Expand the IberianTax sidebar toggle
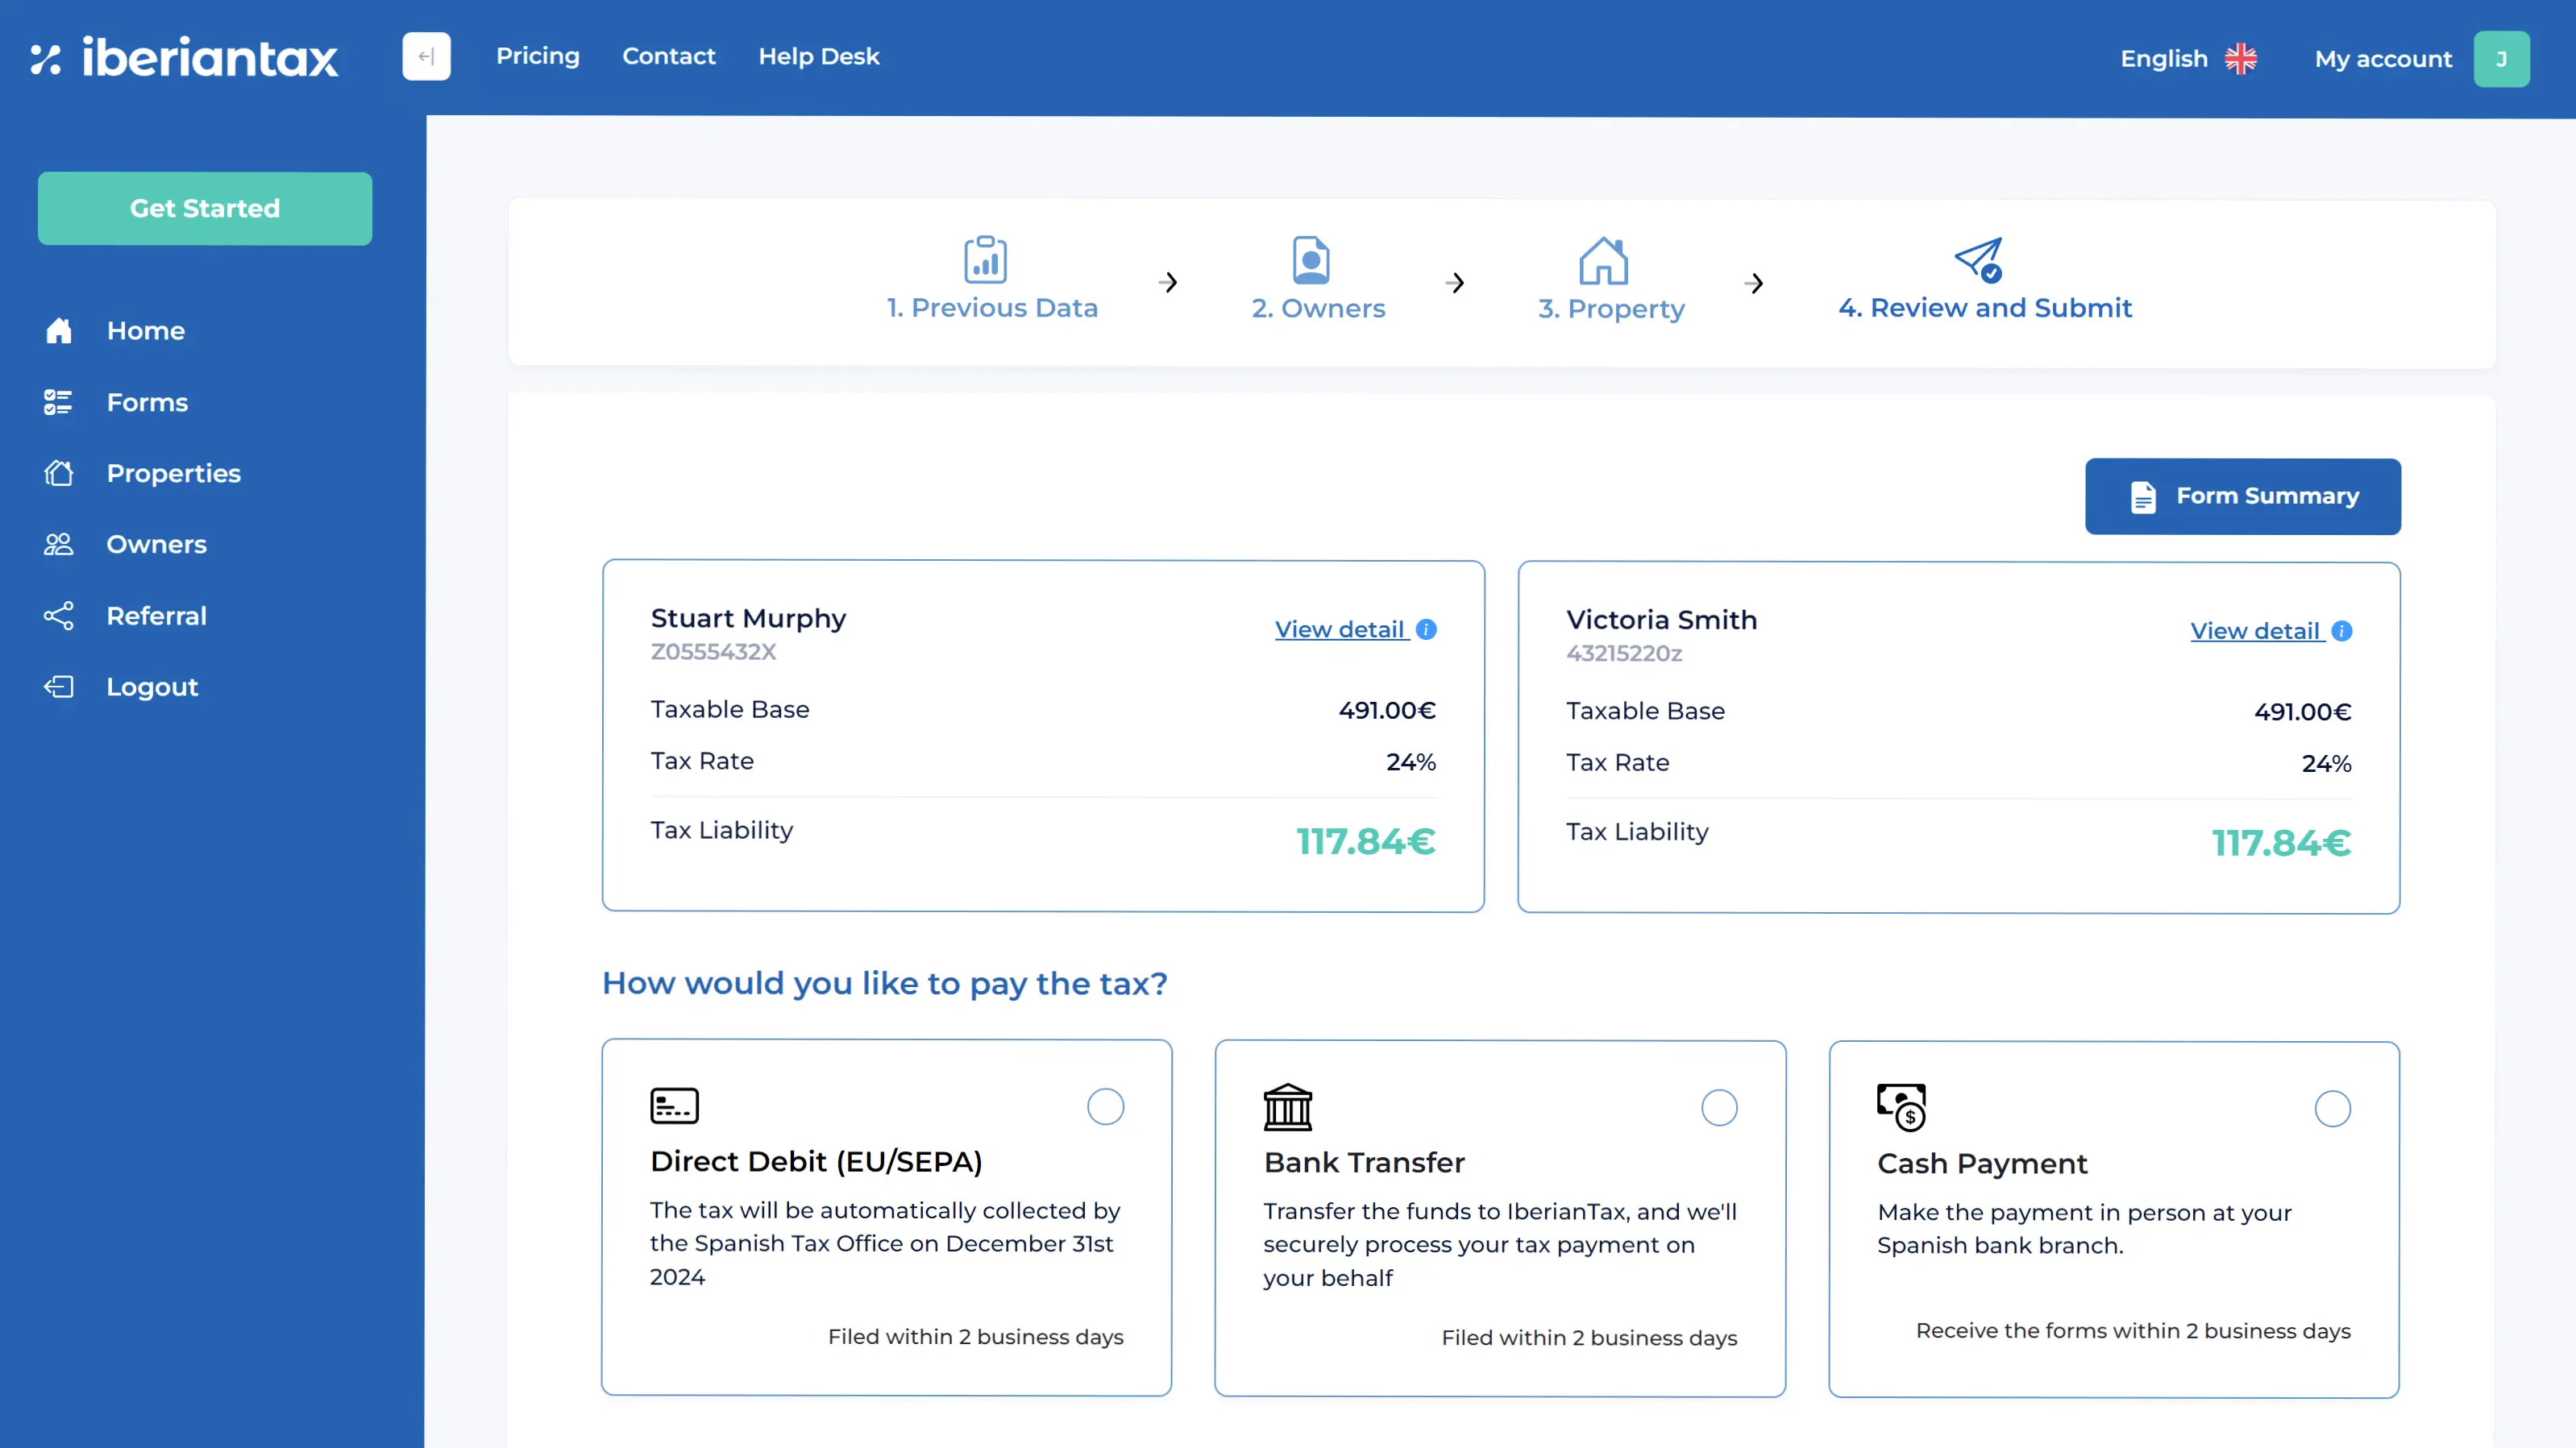 point(426,56)
